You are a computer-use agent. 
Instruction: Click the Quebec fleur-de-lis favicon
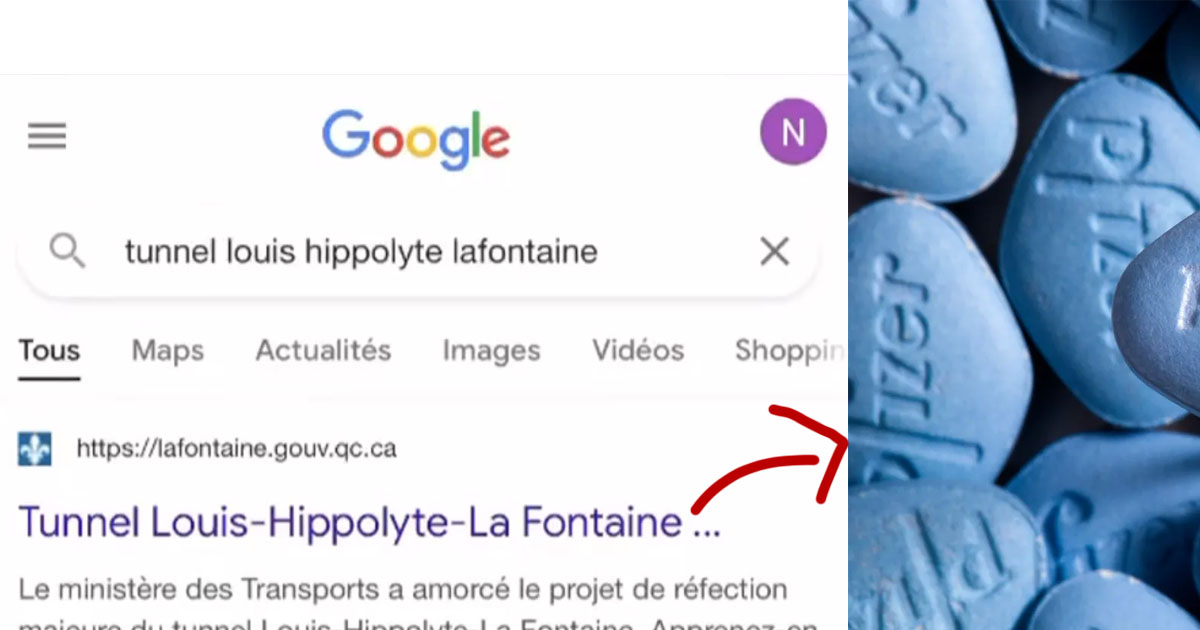[35, 449]
